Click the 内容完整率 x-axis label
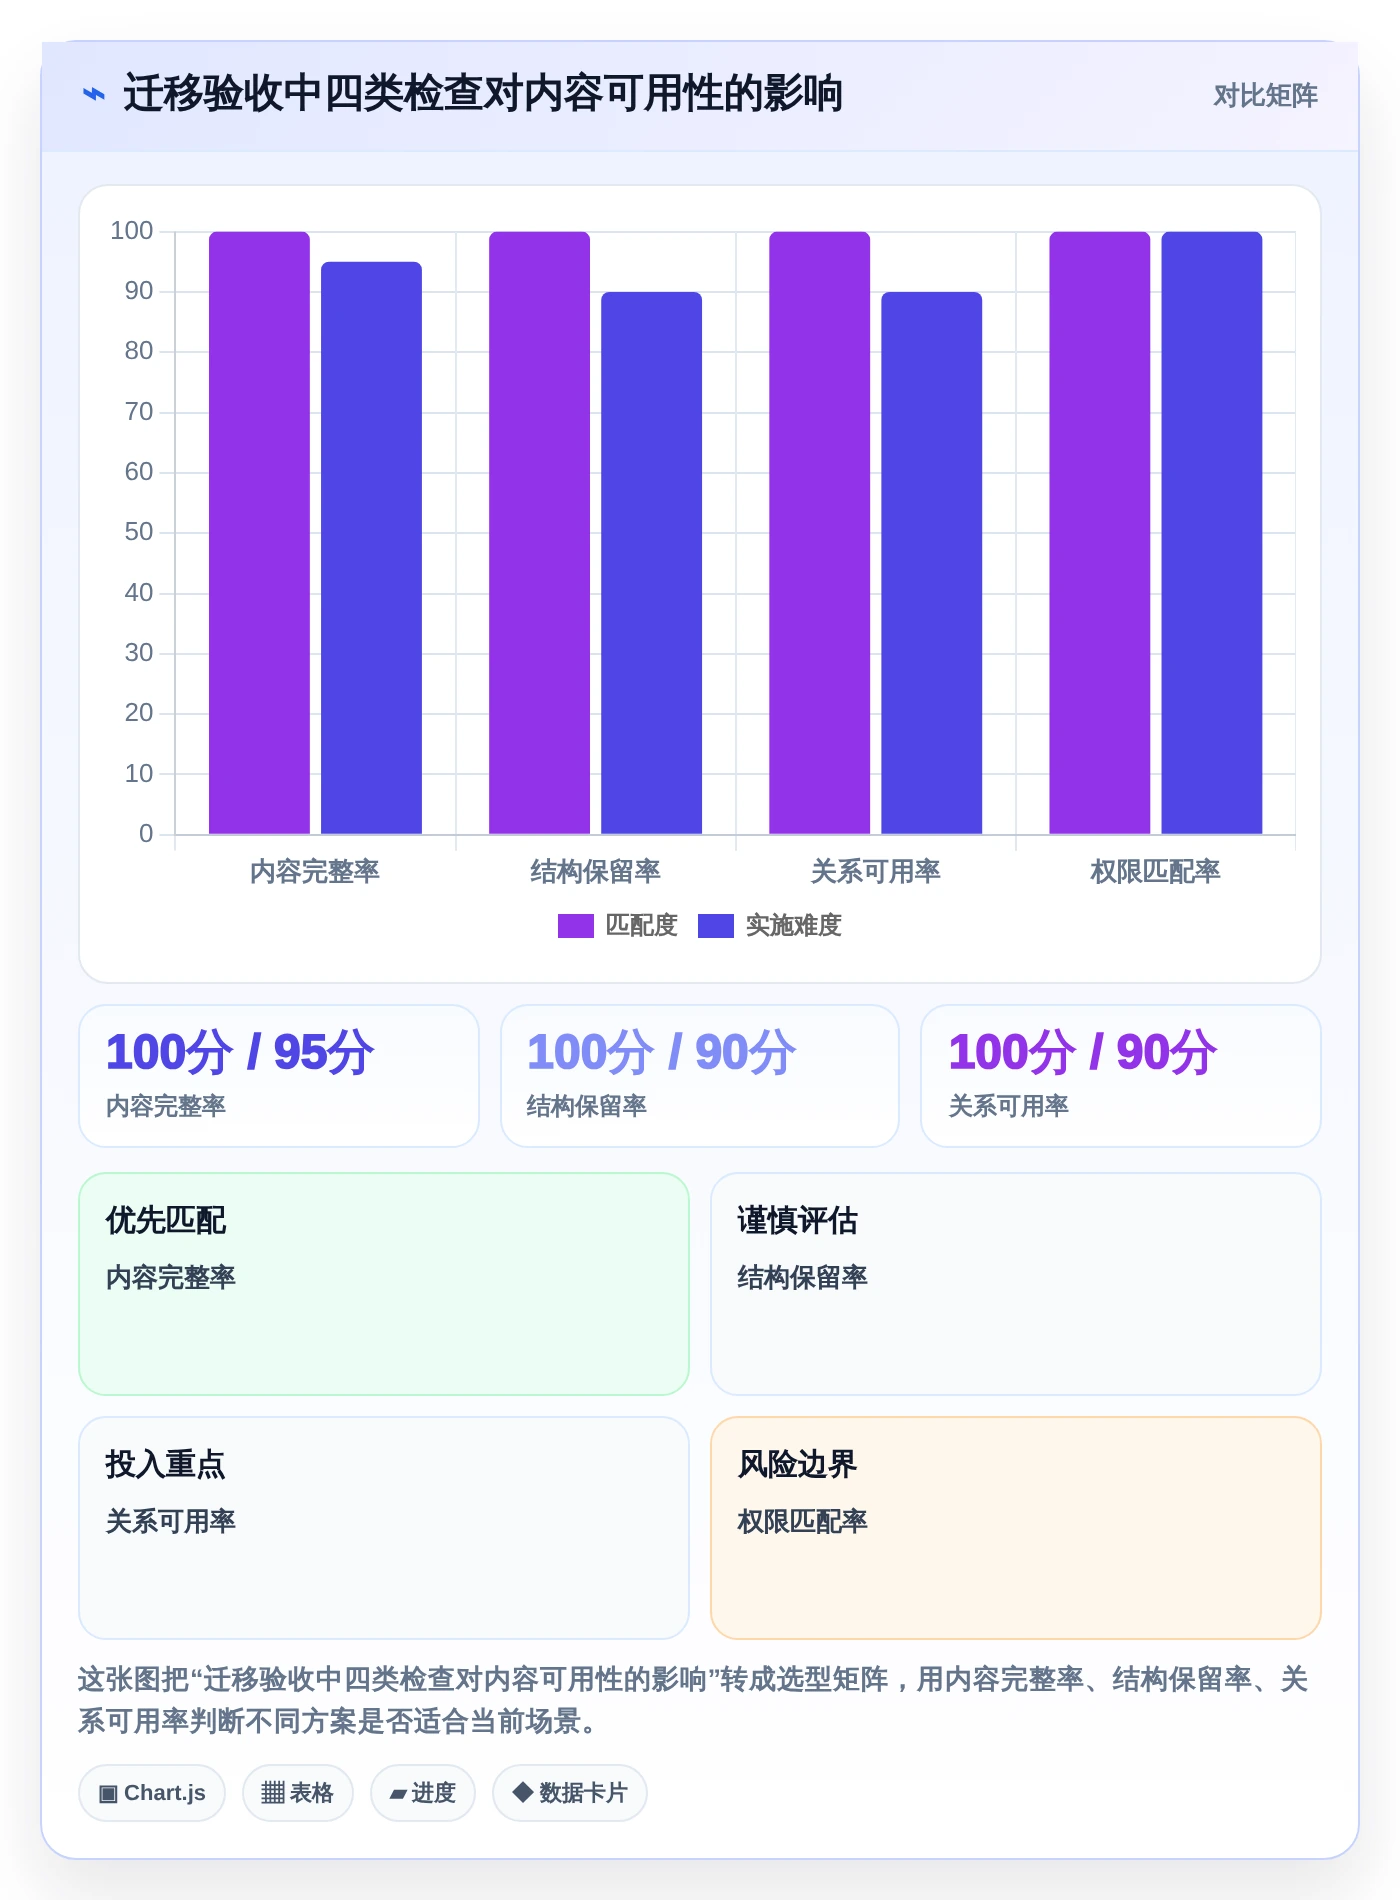This screenshot has width=1400, height=1900. click(x=315, y=871)
